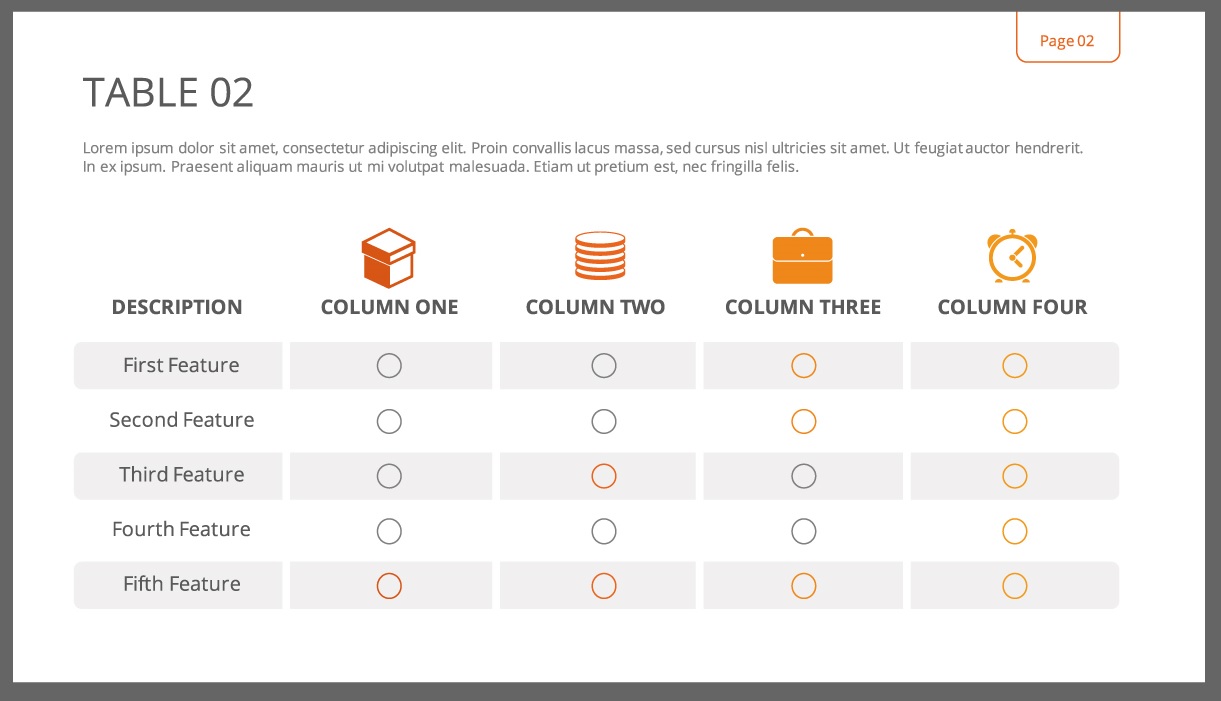Click the Lorem ipsum description paragraph
Image resolution: width=1221 pixels, height=701 pixels.
click(x=582, y=157)
